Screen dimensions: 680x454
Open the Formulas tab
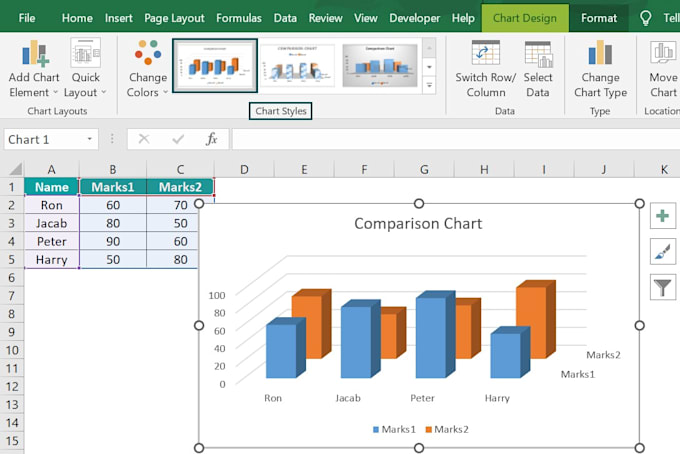click(239, 18)
